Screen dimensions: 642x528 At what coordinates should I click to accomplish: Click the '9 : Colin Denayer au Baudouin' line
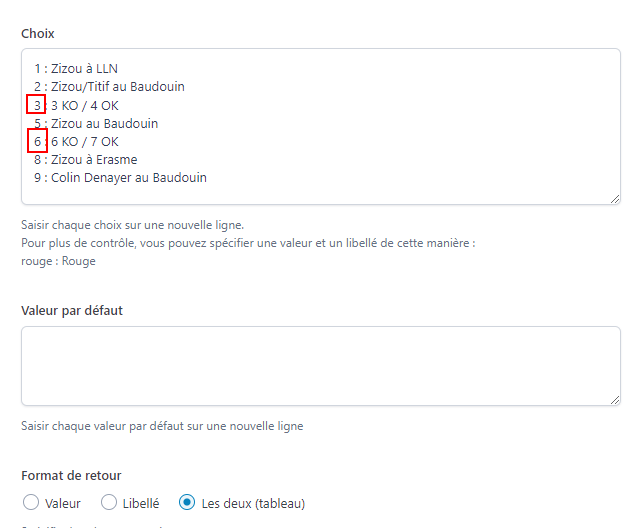point(120,177)
